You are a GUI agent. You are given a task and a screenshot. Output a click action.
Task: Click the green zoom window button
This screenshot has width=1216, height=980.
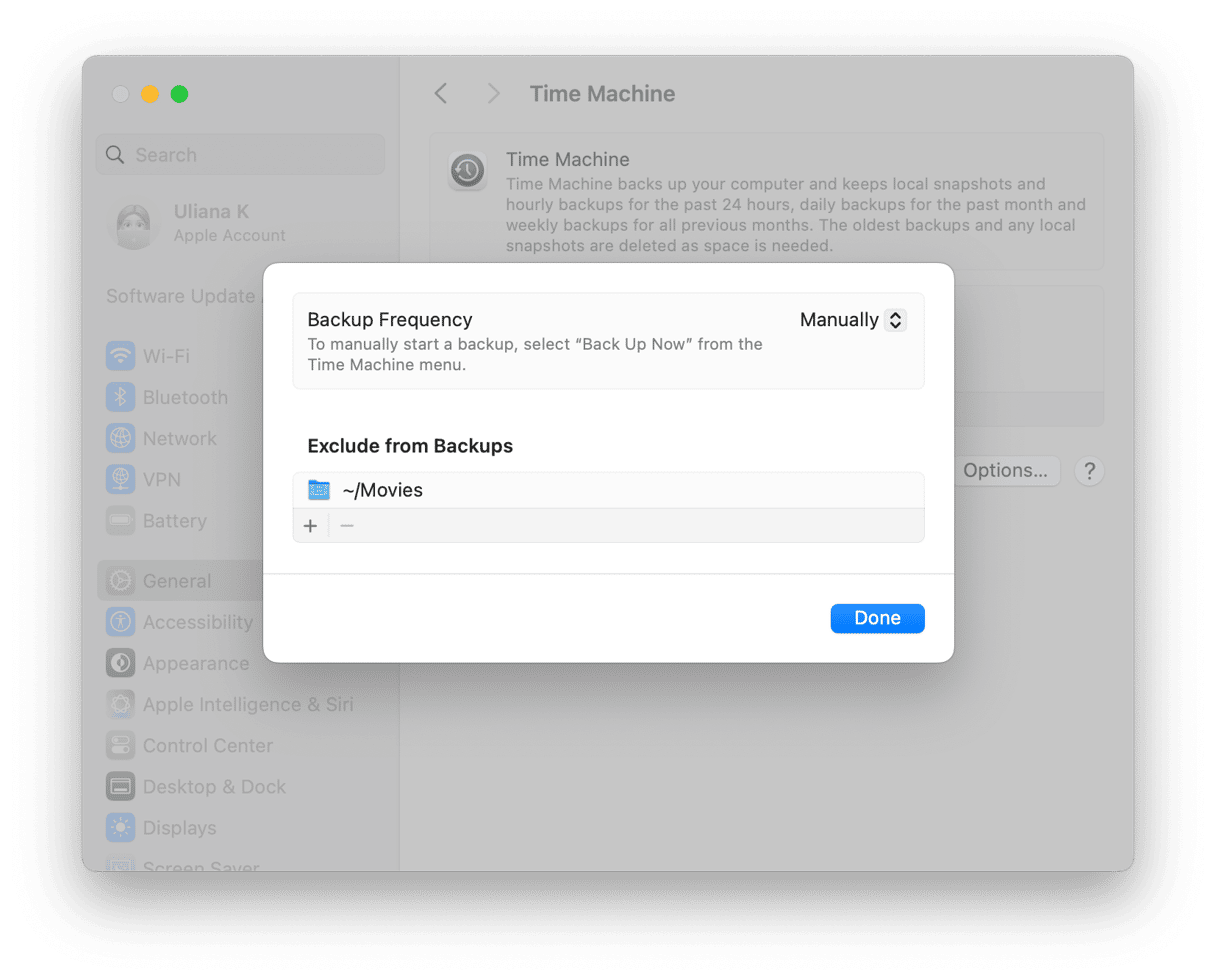tap(179, 94)
